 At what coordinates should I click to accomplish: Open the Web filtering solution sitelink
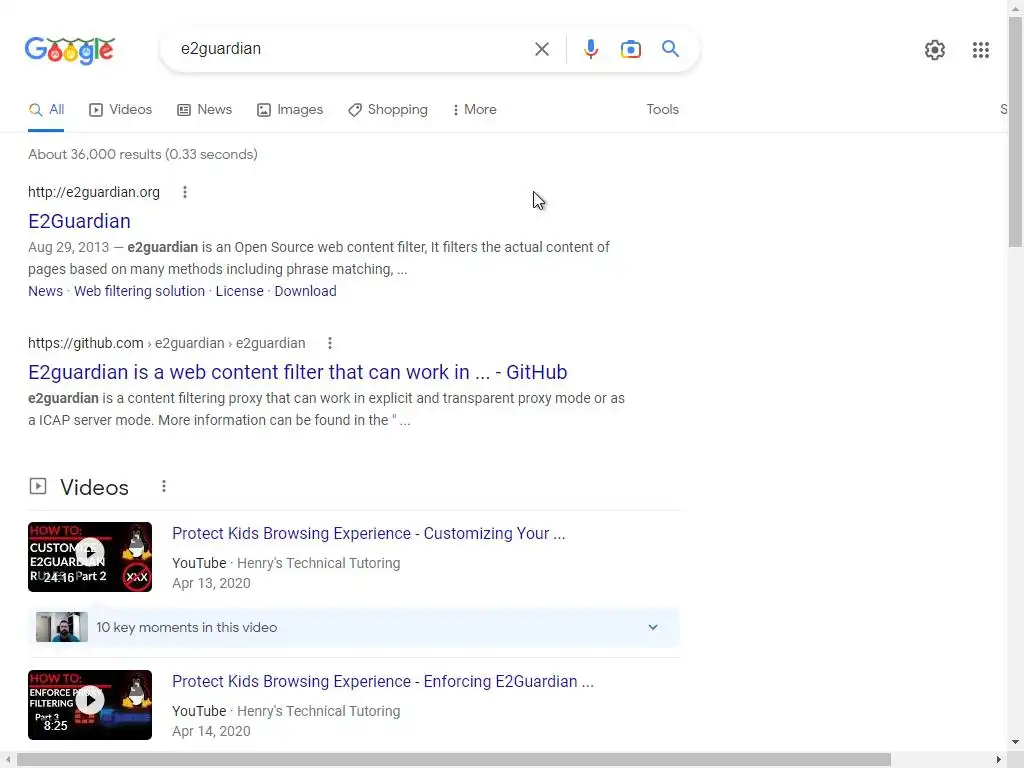click(x=139, y=291)
